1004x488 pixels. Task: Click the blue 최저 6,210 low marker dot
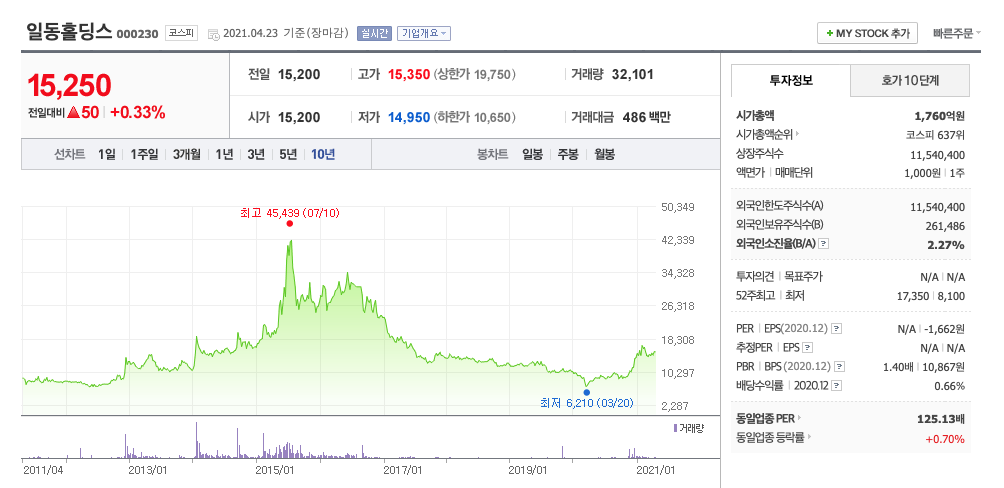(x=586, y=392)
